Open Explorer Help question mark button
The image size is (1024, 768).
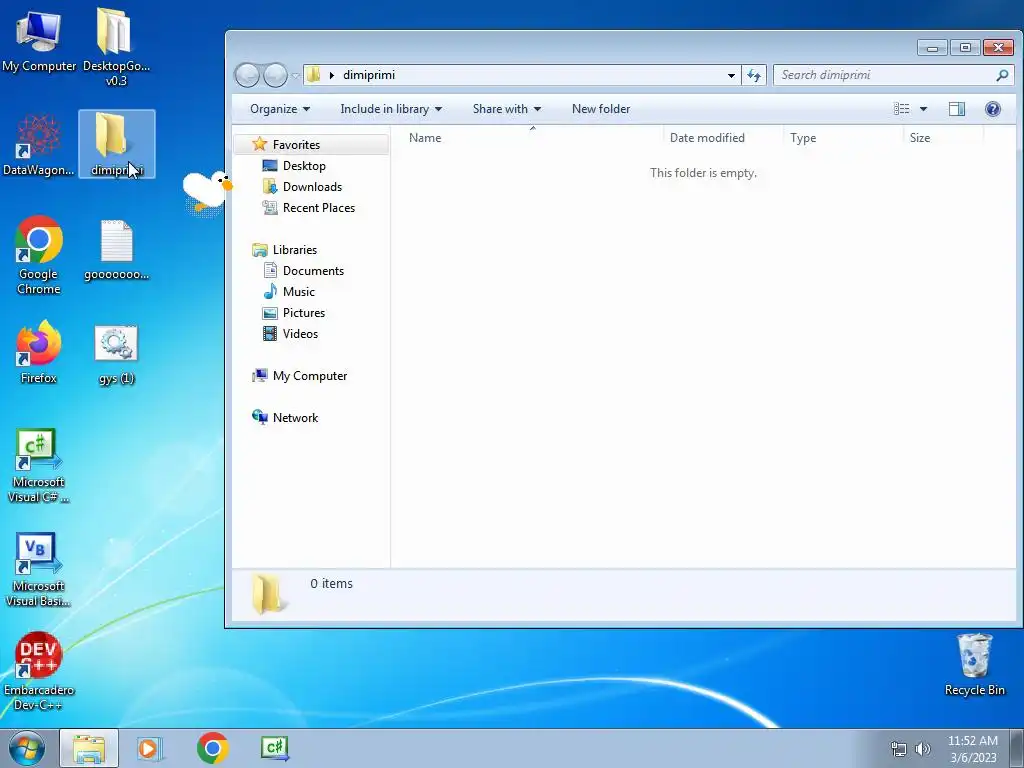click(993, 109)
